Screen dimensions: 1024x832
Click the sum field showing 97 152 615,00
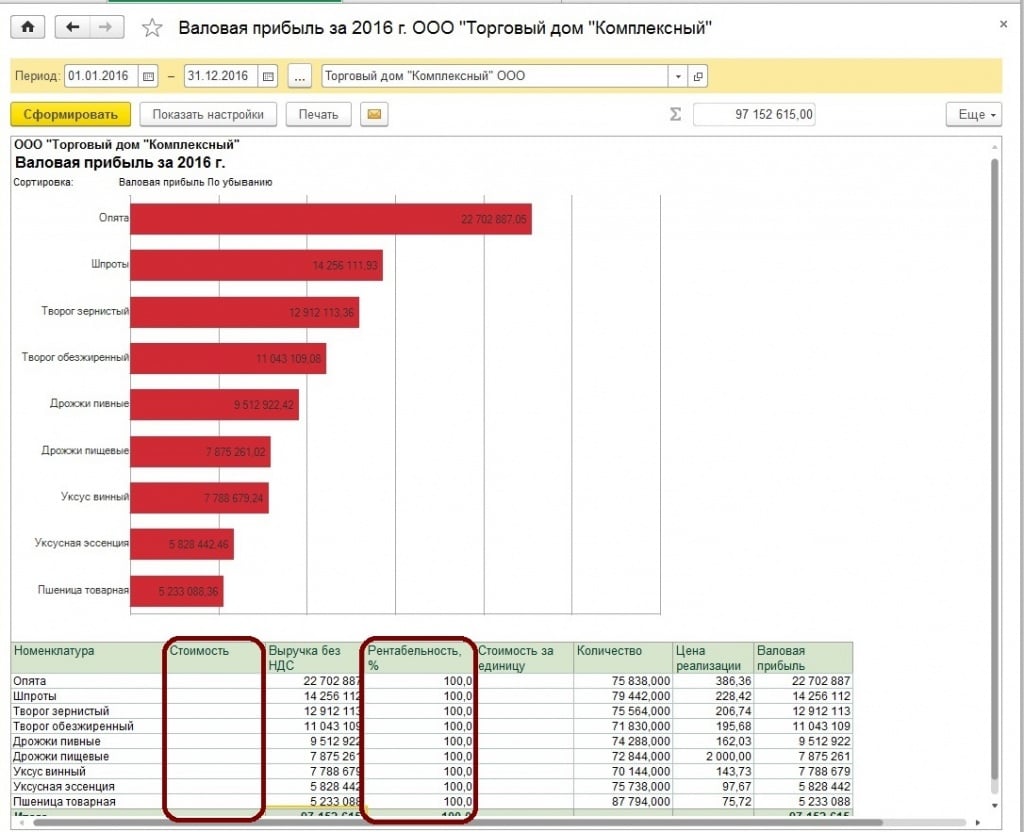point(755,115)
